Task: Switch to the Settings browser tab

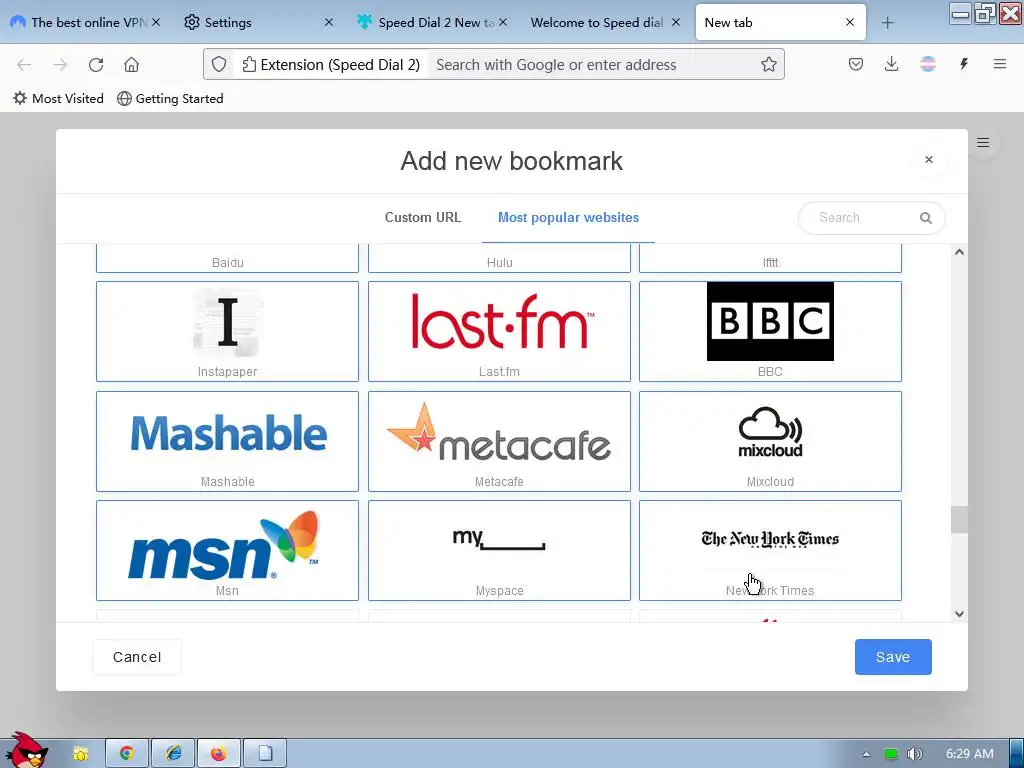Action: pos(259,22)
